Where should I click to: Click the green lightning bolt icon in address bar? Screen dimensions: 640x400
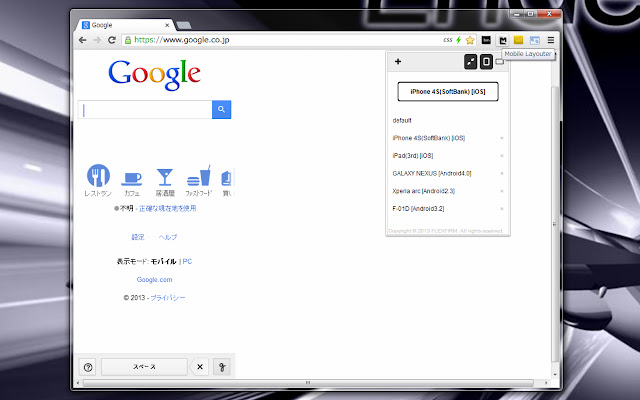coord(459,40)
